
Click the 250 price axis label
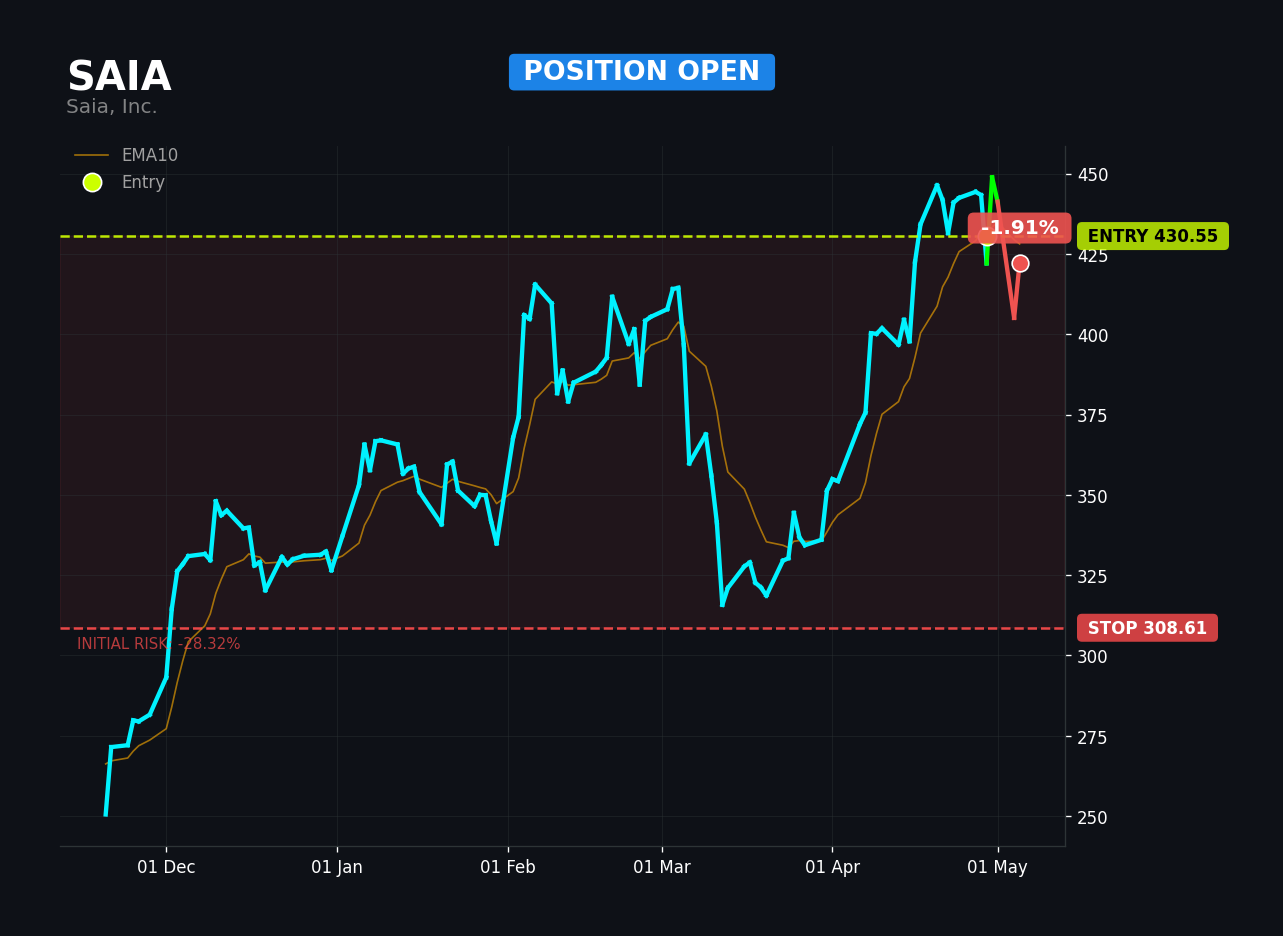1093,817
